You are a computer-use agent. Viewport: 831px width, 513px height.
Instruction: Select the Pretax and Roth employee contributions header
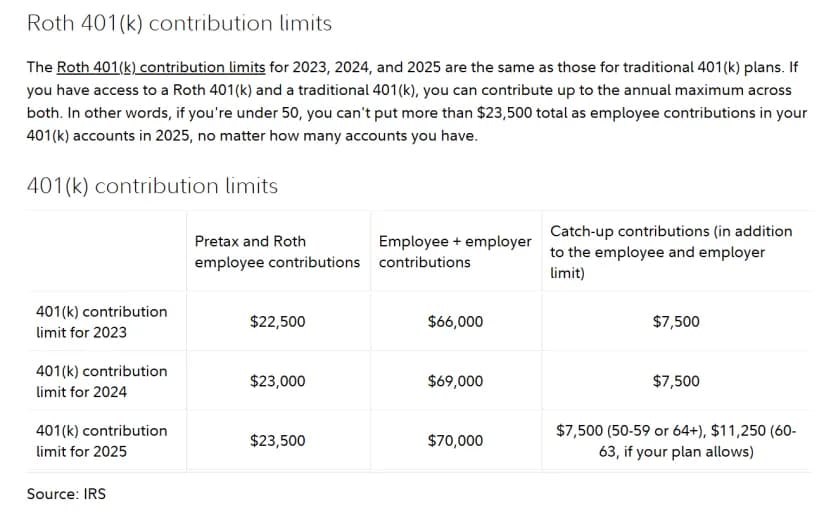click(x=277, y=252)
